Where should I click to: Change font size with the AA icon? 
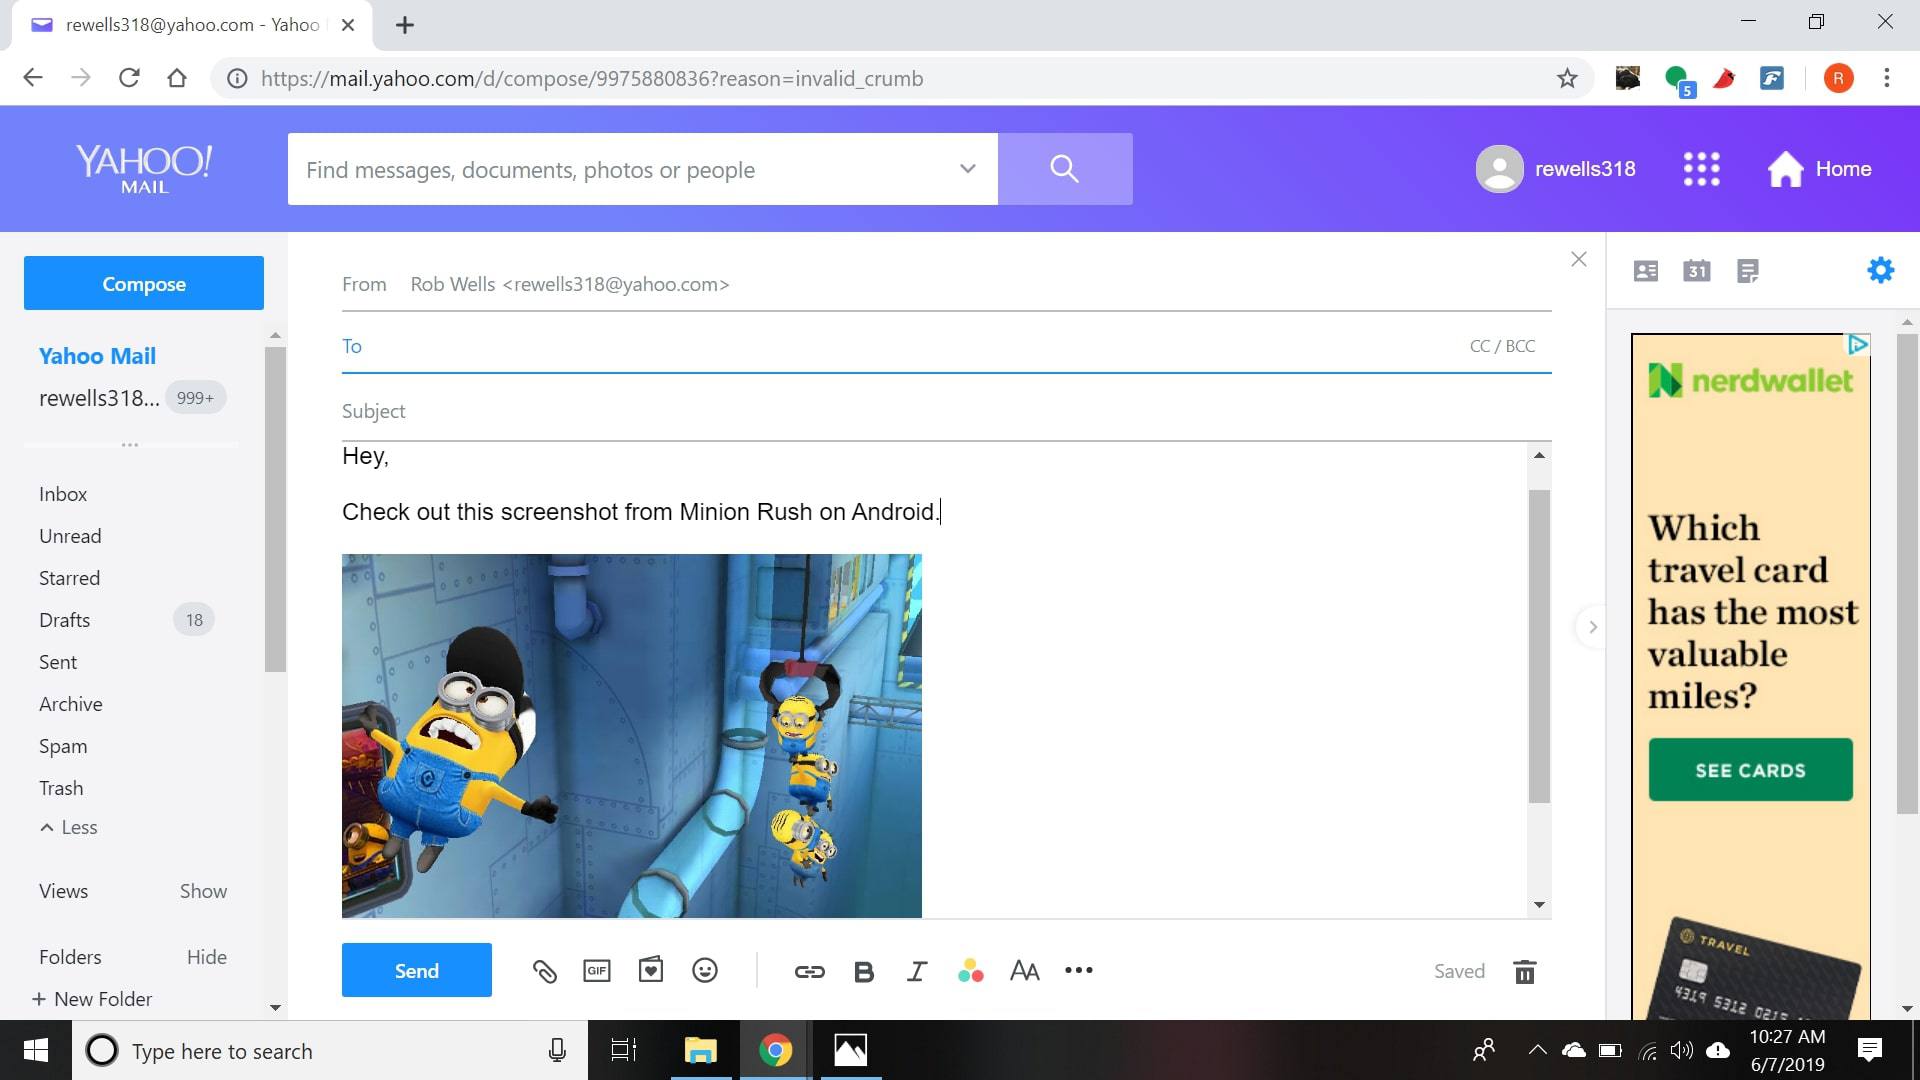[1025, 971]
